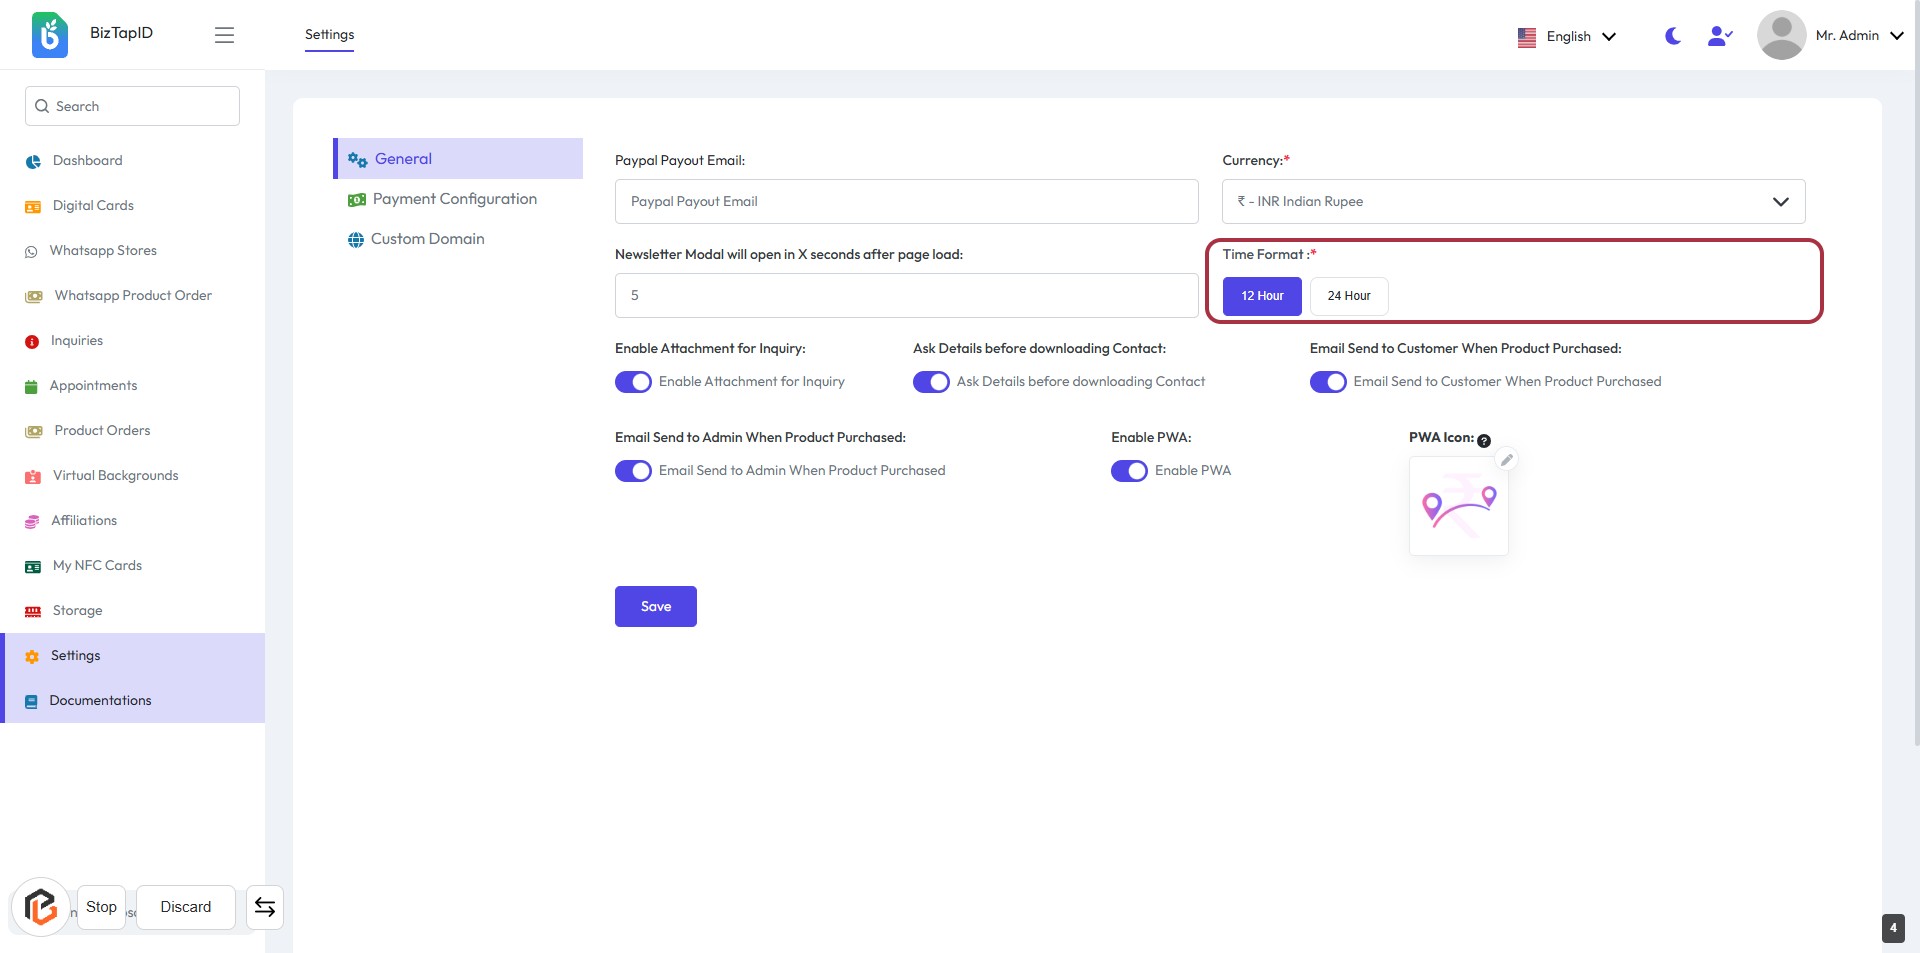The image size is (1920, 953).
Task: Select the 24 Hour time format
Action: click(x=1348, y=296)
